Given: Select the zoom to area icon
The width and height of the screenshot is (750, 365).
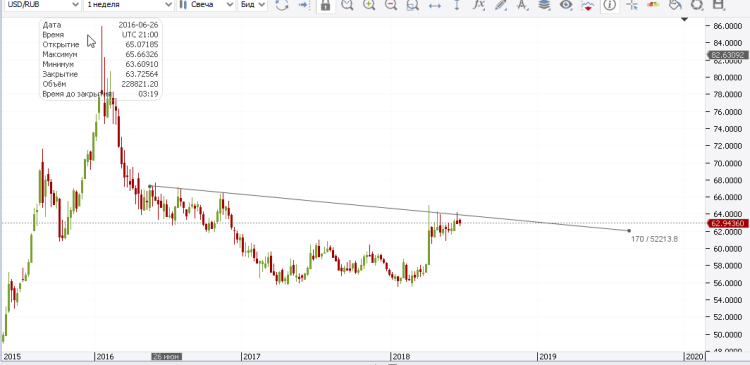Looking at the screenshot, I should pos(412,5).
